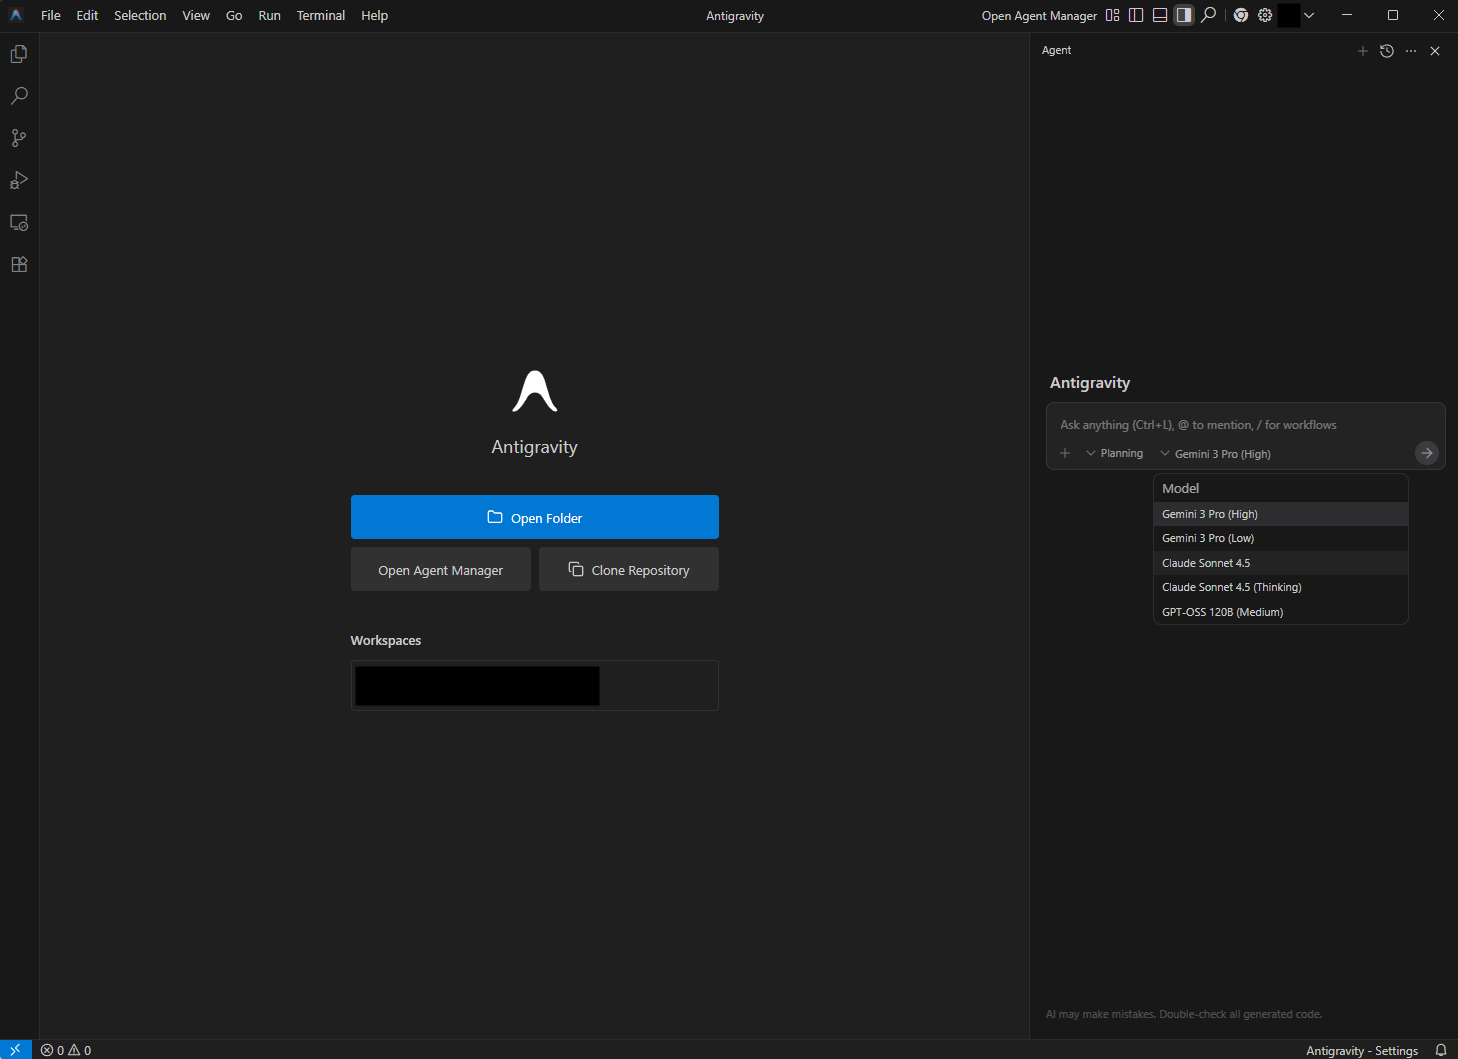The height and width of the screenshot is (1059, 1458).
Task: Send the agent message with arrow button
Action: click(x=1427, y=453)
